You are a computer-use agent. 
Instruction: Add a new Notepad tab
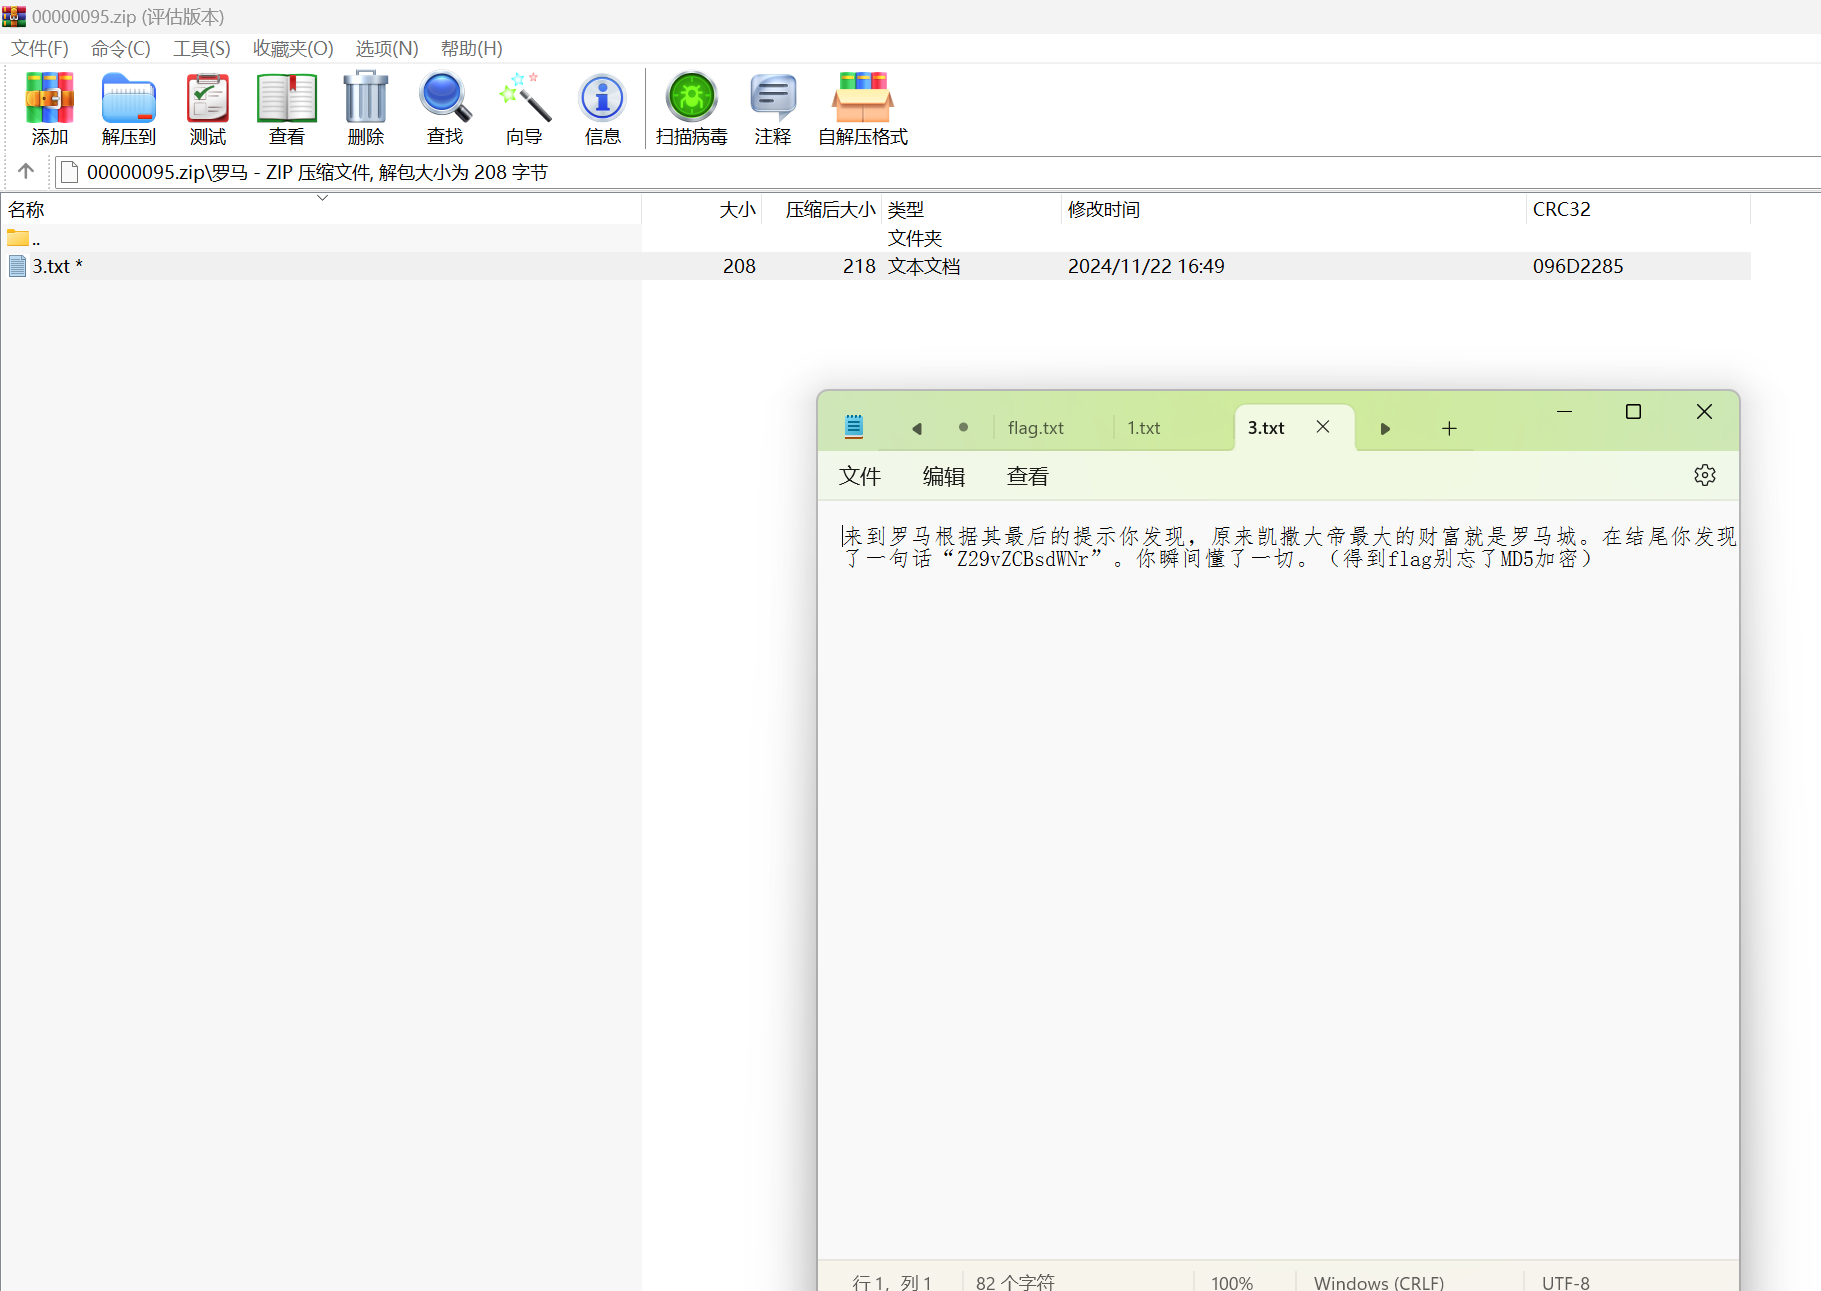pos(1448,428)
